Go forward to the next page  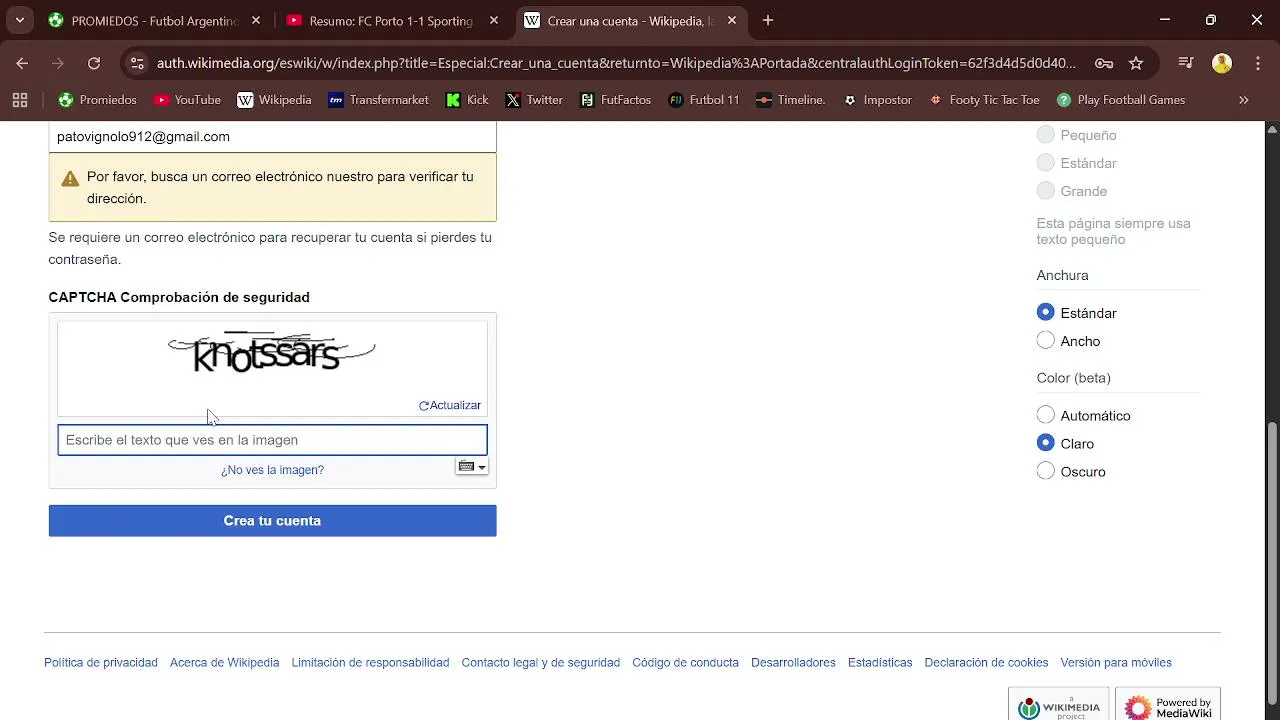[x=58, y=63]
